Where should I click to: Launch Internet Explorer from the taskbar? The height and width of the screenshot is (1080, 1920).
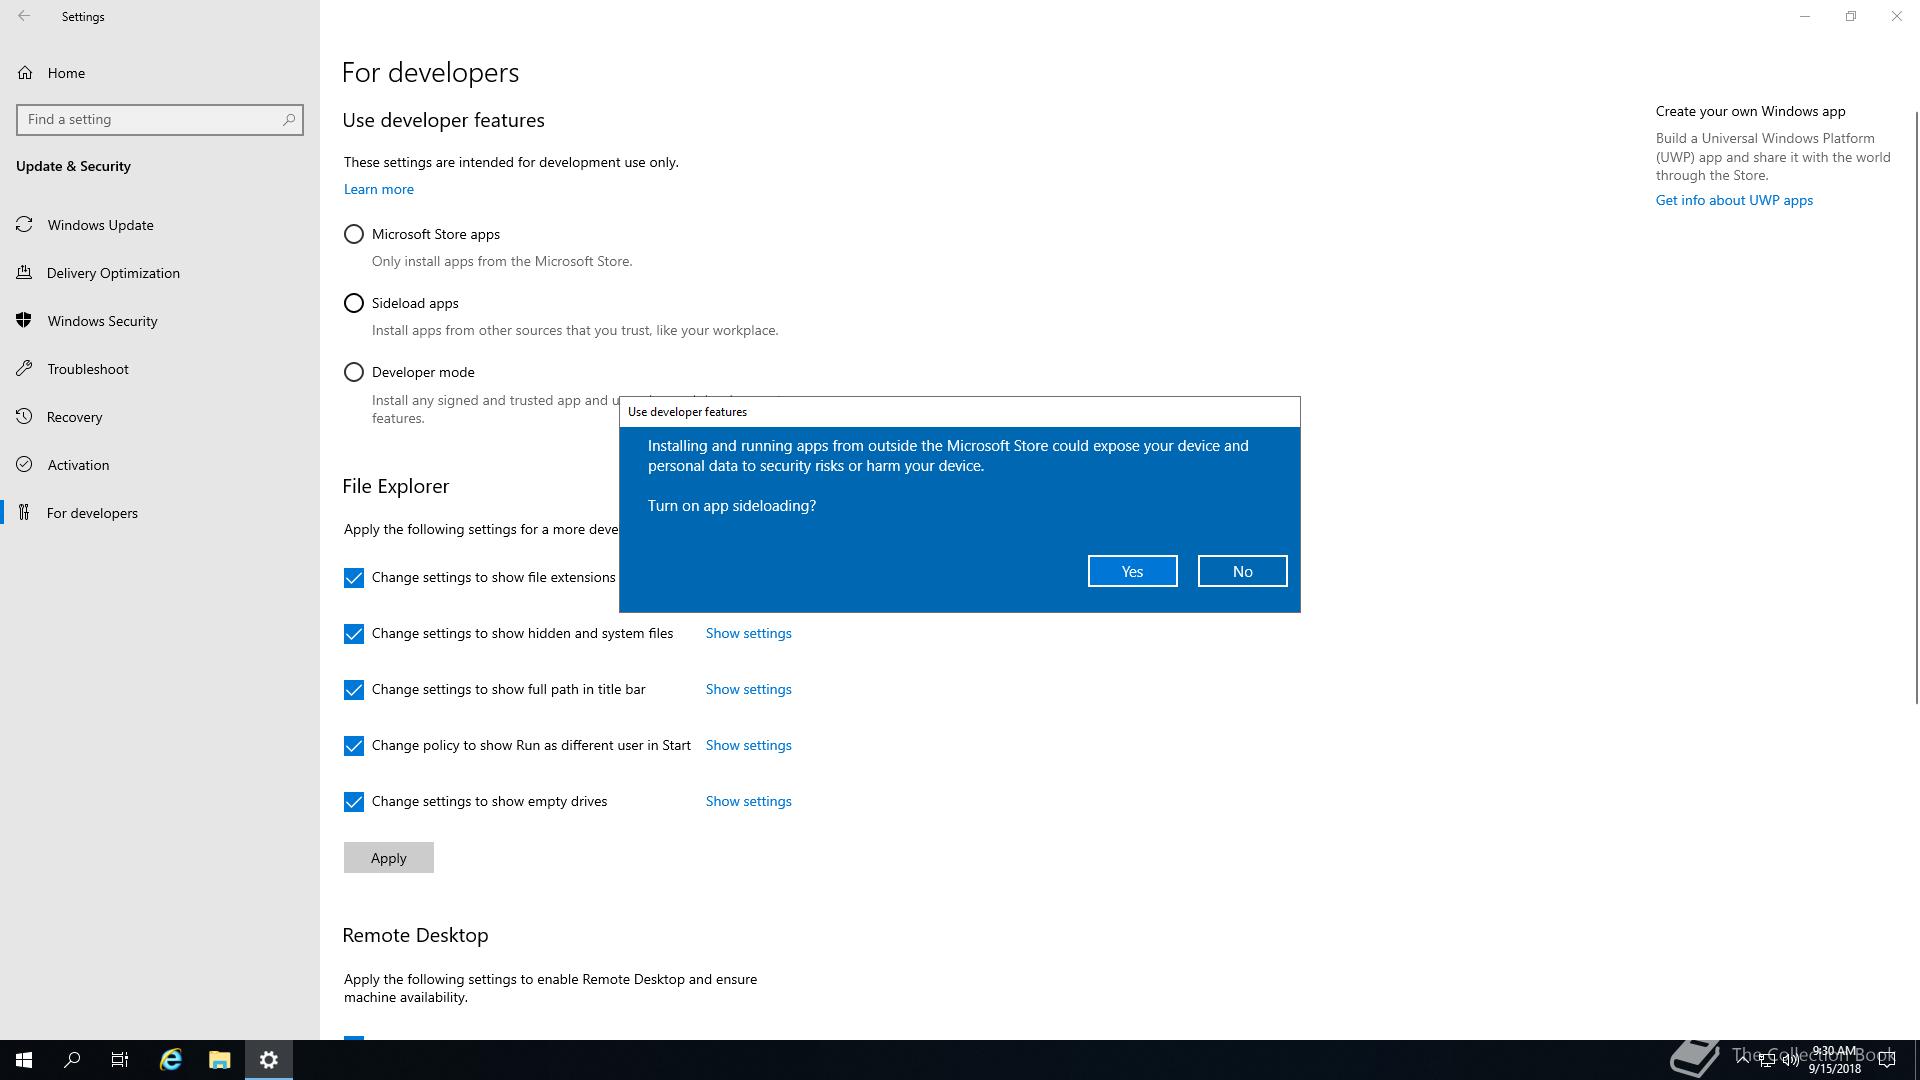[x=171, y=1060]
